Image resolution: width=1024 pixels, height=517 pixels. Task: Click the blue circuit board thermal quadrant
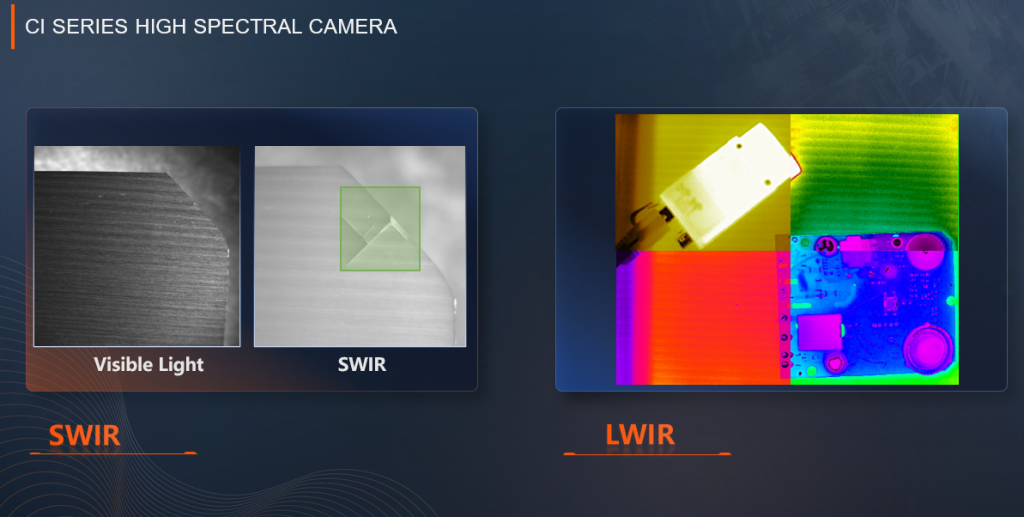coord(873,309)
